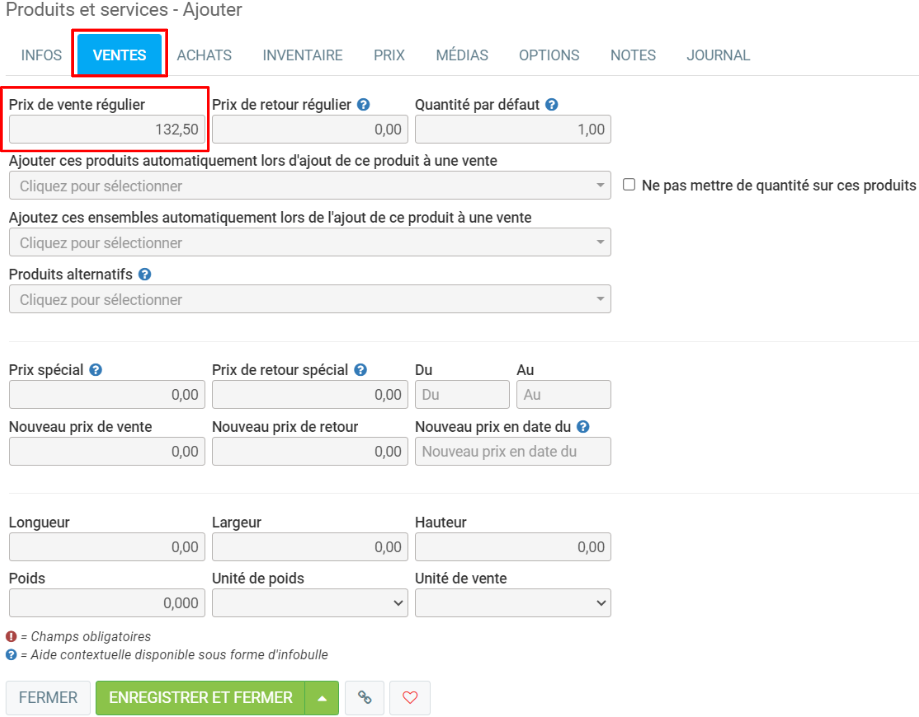This screenshot has width=919, height=717.
Task: Open the INVENTAIRE tab
Action: pyautogui.click(x=302, y=55)
